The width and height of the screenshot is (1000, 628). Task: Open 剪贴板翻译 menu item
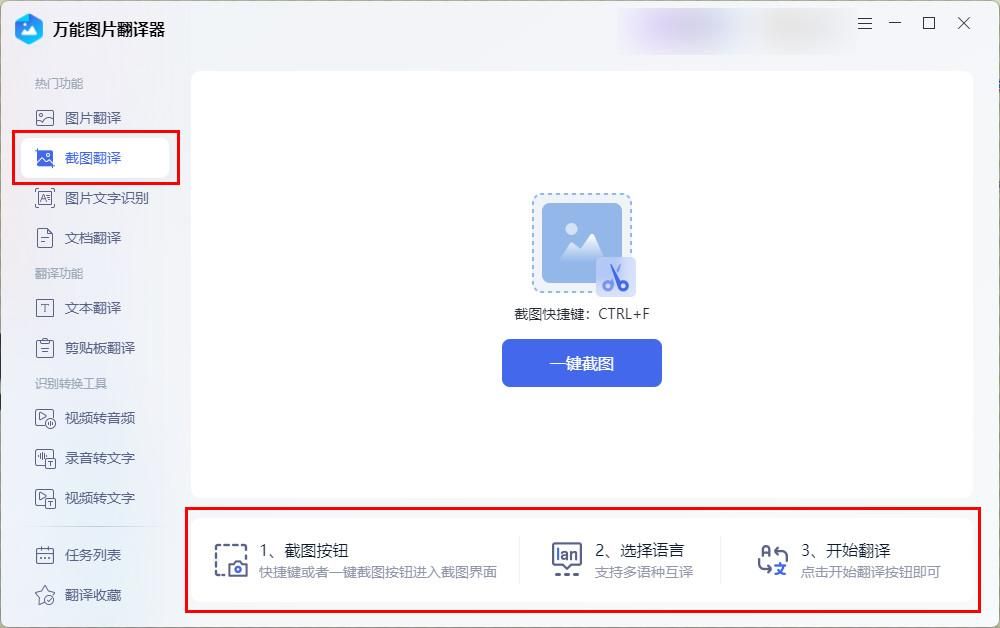[95, 348]
